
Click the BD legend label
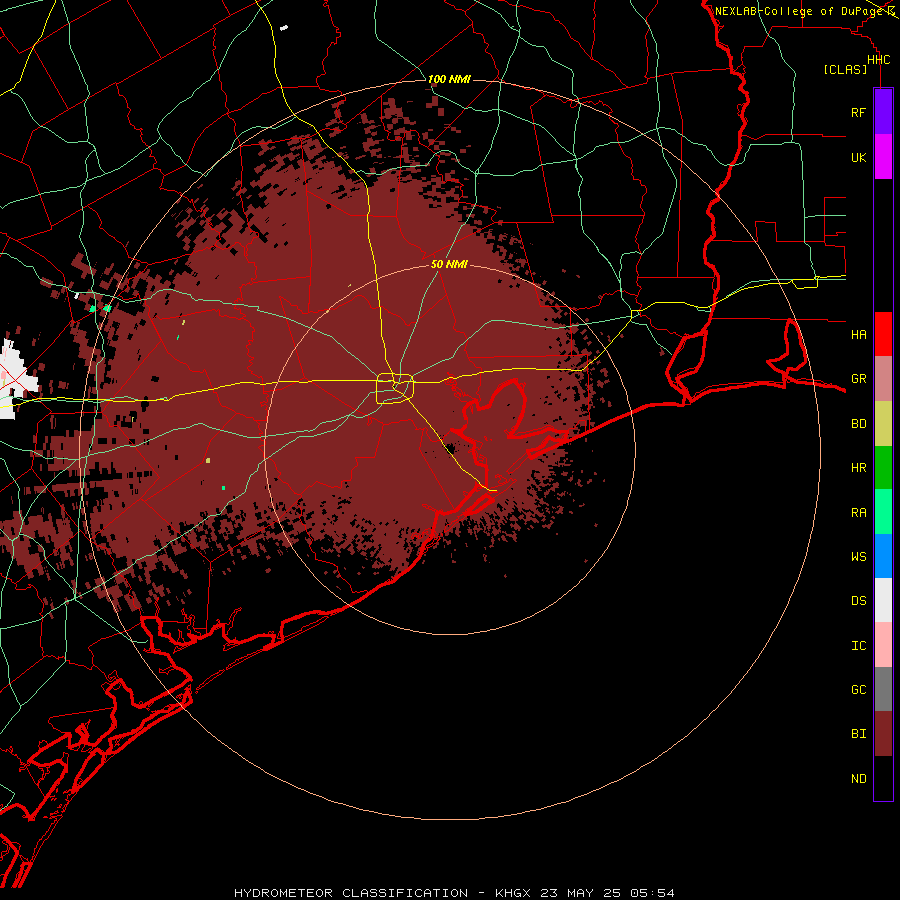[x=858, y=424]
